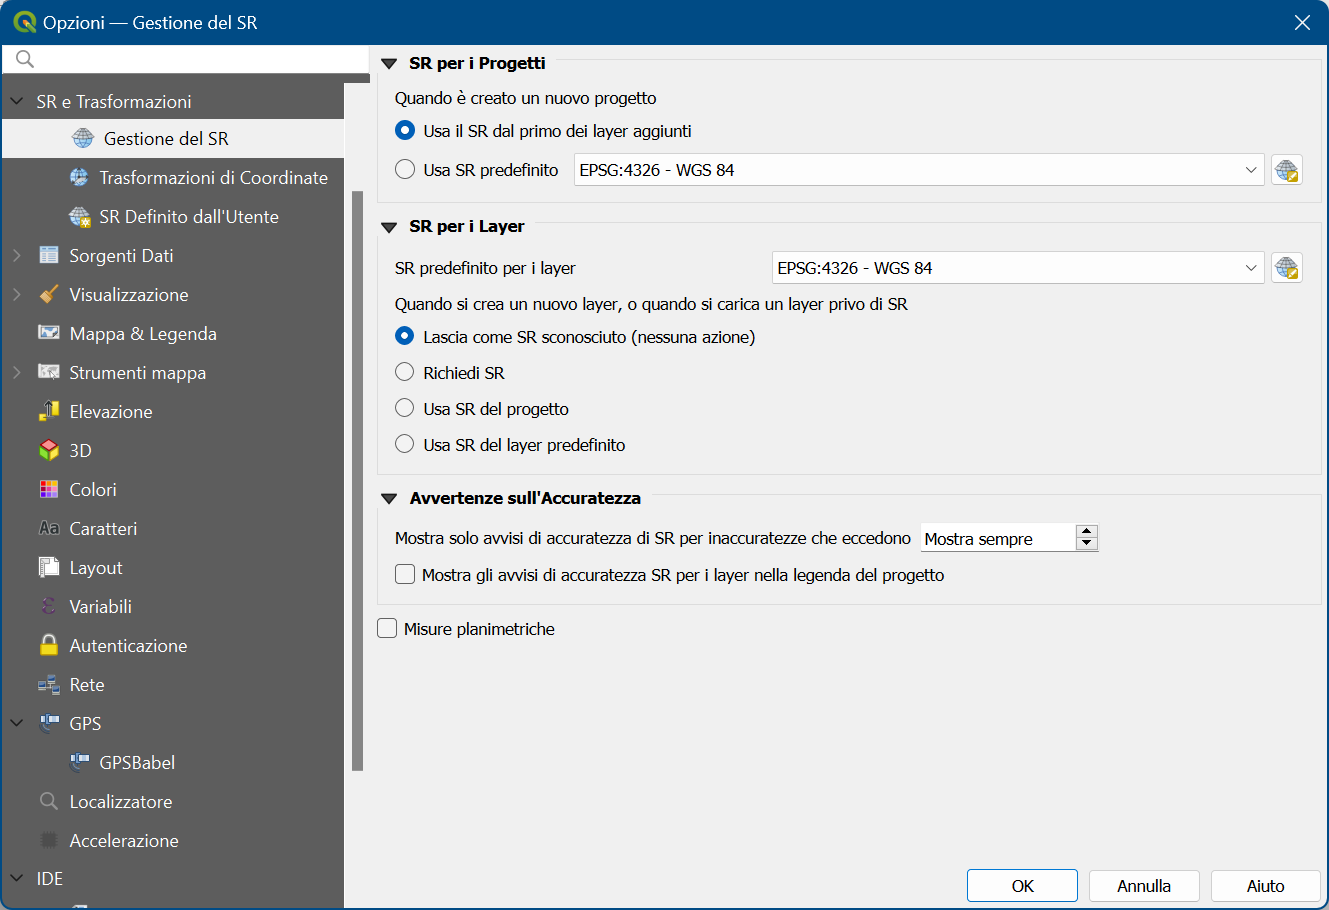This screenshot has height=910, width=1329.
Task: Collapse SR per i Layer section
Action: point(390,227)
